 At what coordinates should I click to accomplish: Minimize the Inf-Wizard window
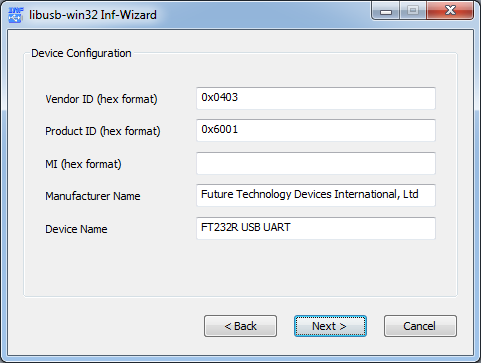point(386,11)
